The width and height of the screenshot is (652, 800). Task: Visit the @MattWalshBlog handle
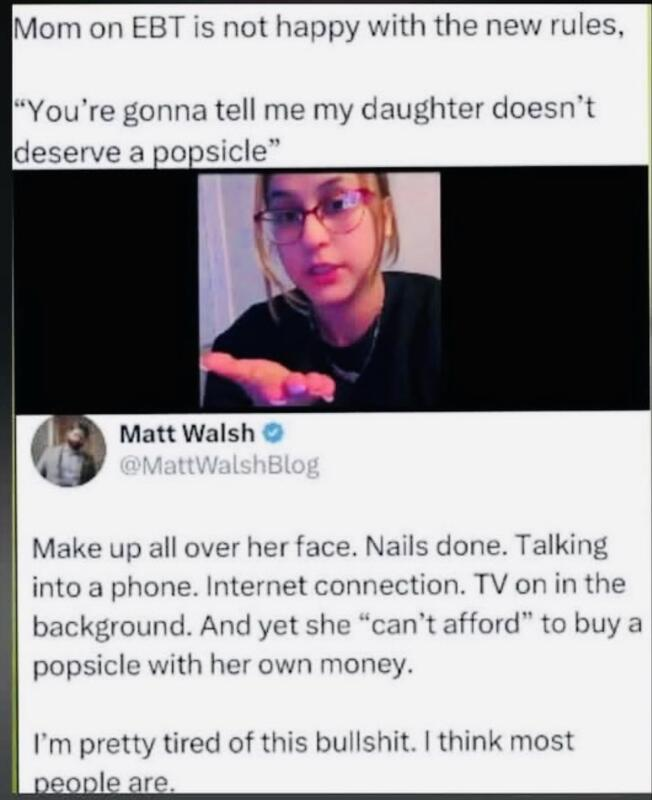(219, 465)
